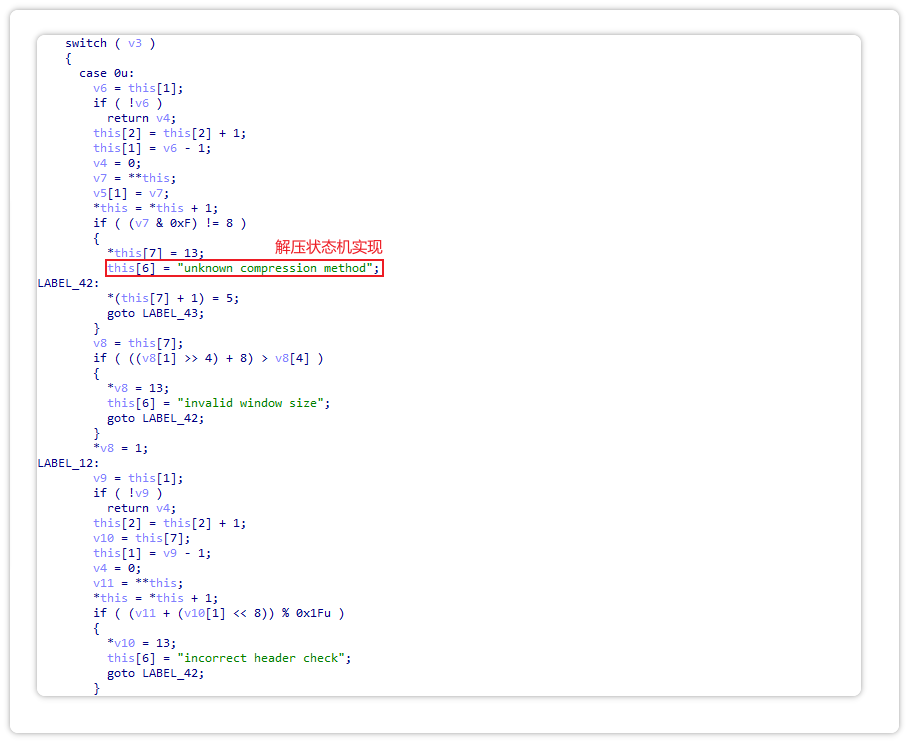Select the v6 = this[1]; line
Screen dimensions: 909x743
click(x=138, y=88)
